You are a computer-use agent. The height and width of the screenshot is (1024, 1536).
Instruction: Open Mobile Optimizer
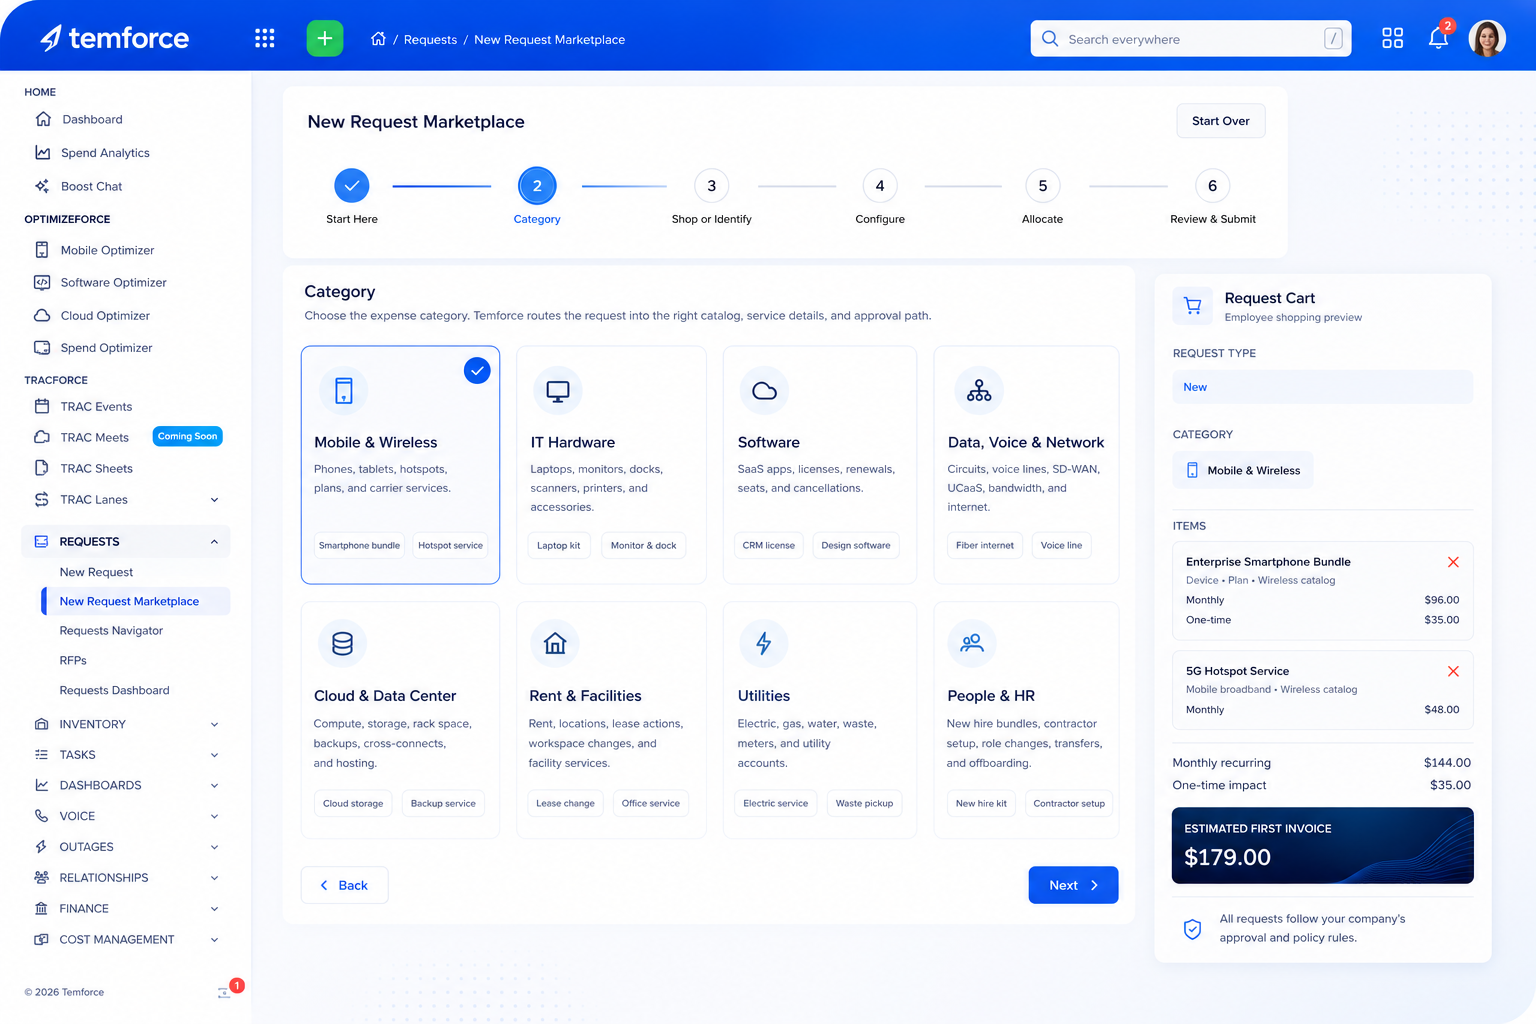click(107, 250)
